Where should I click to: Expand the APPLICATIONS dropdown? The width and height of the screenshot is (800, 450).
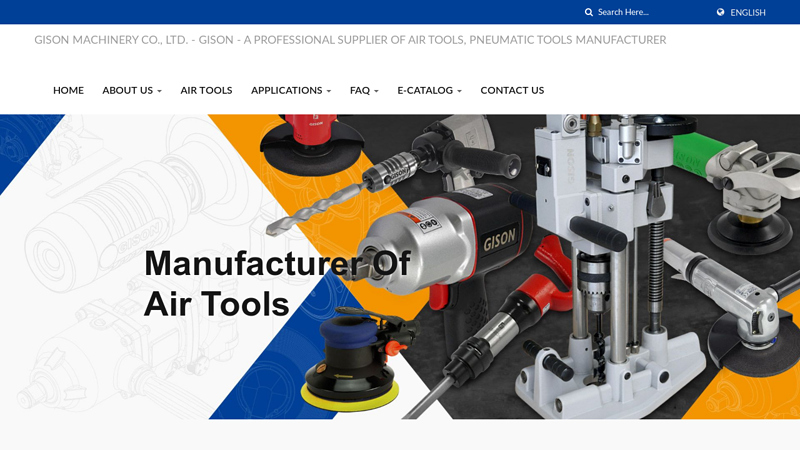(x=291, y=90)
